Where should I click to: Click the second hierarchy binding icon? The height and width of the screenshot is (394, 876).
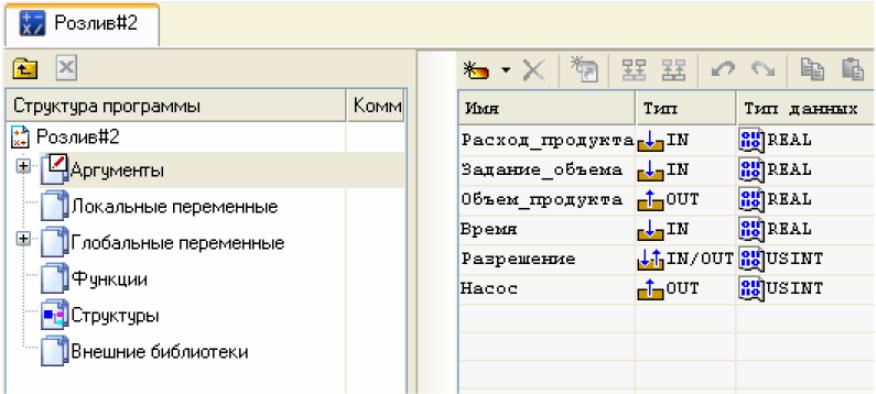pos(673,71)
